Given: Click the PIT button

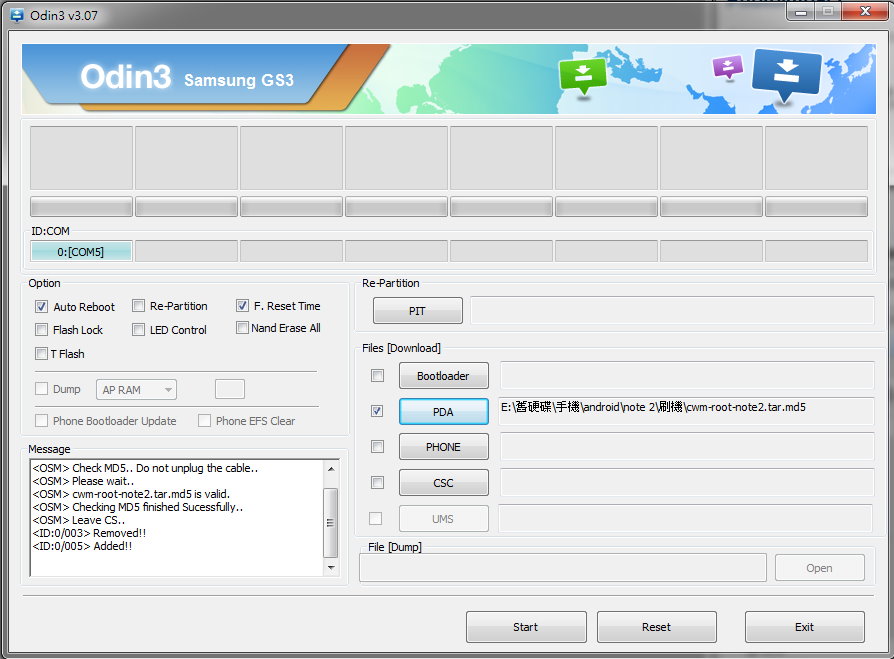Looking at the screenshot, I should point(417,311).
